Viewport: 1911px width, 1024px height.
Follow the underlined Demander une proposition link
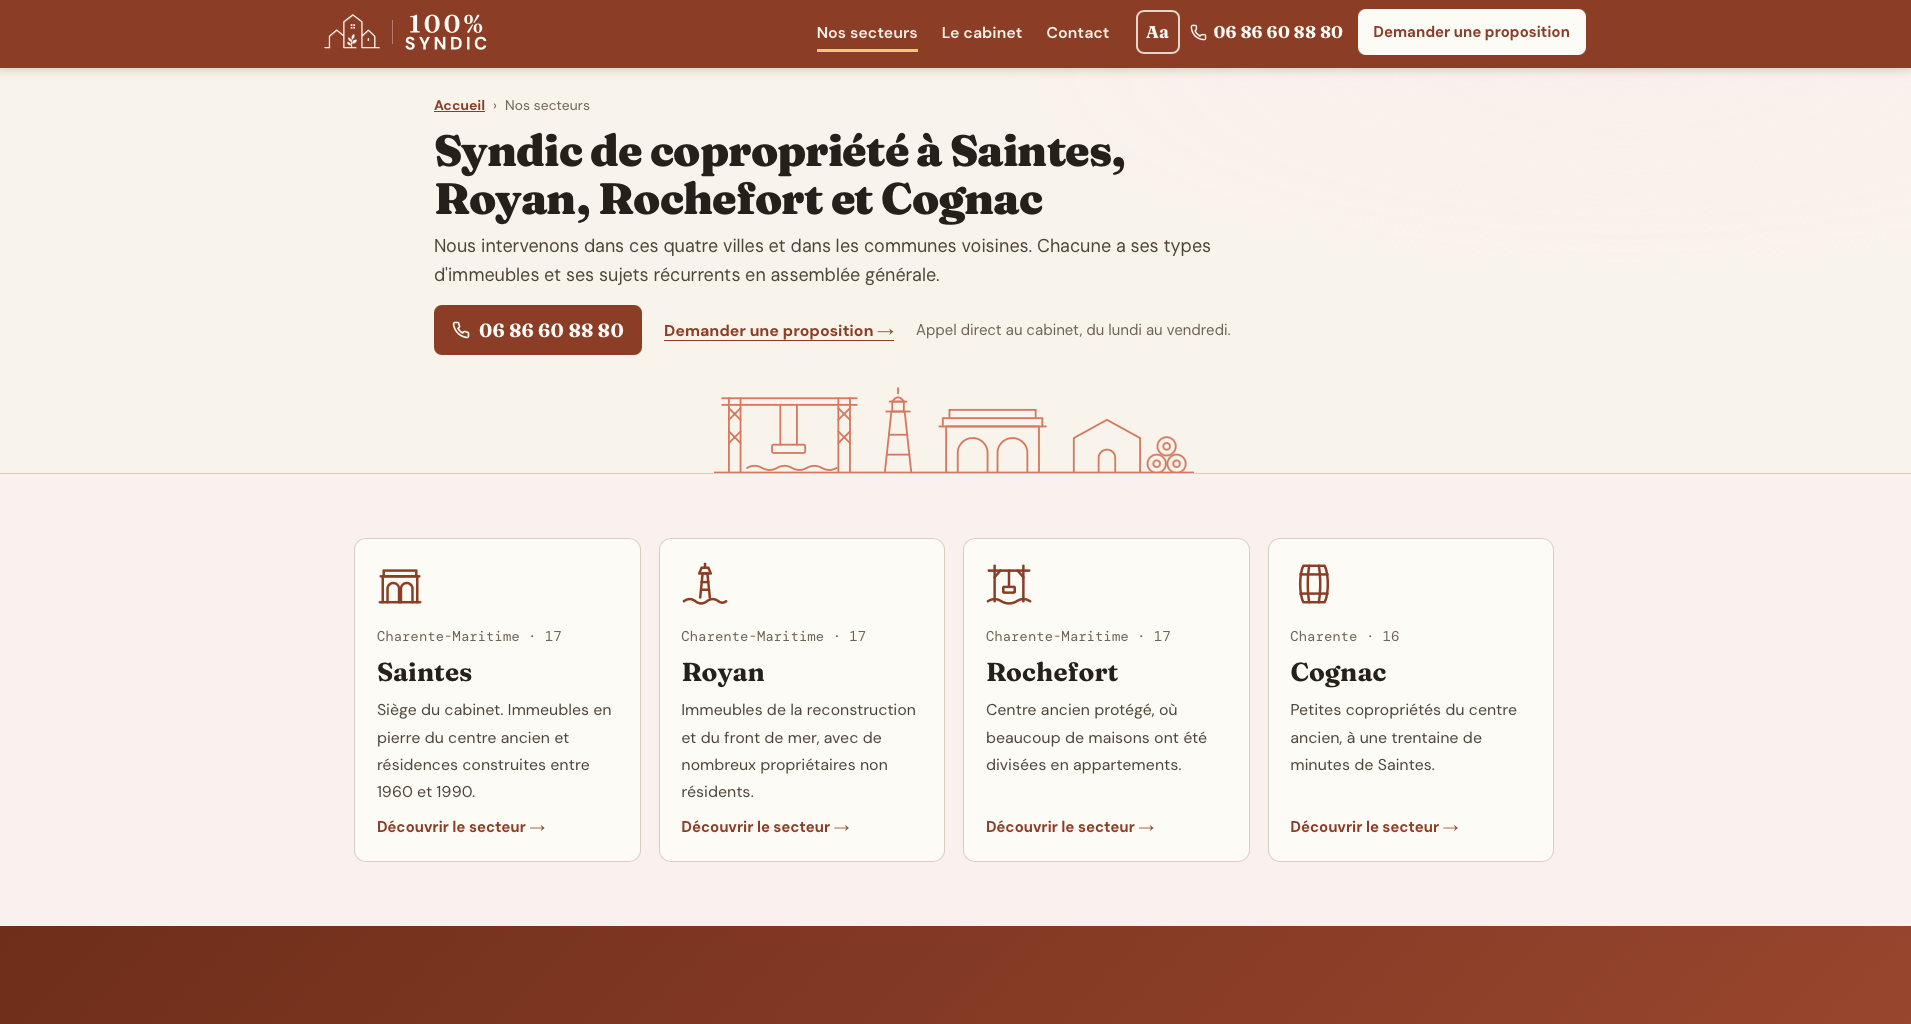(778, 331)
